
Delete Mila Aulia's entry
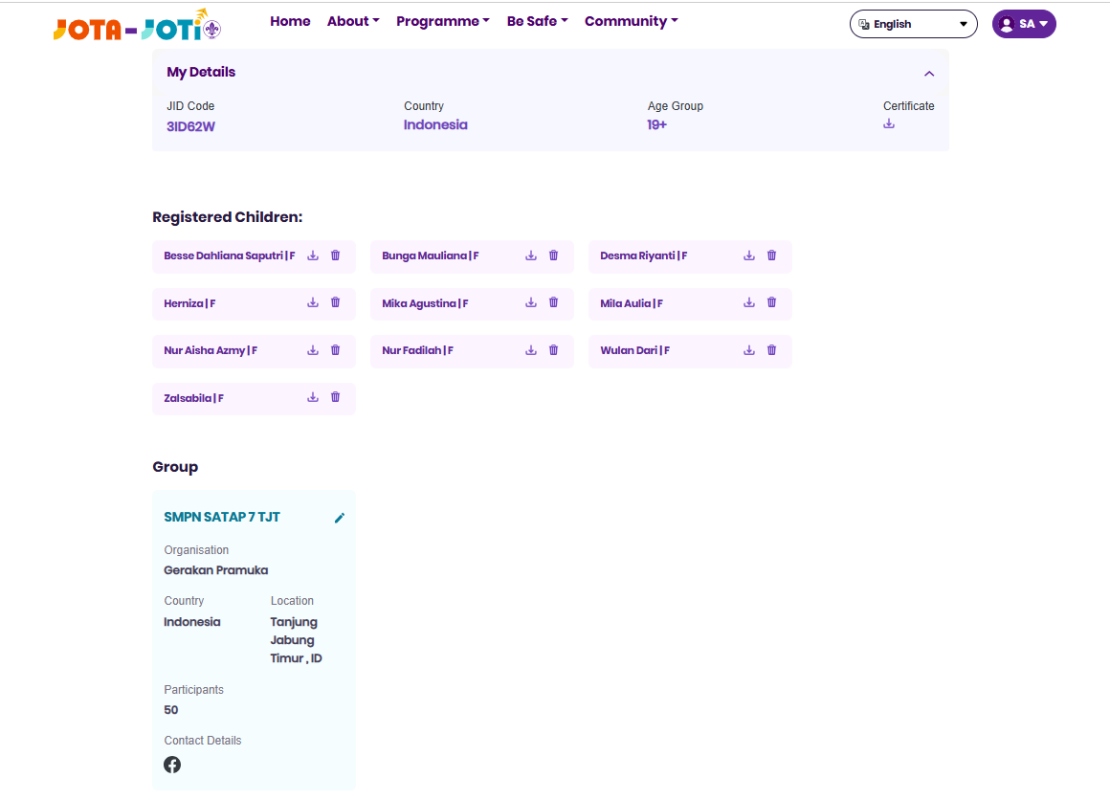[771, 303]
